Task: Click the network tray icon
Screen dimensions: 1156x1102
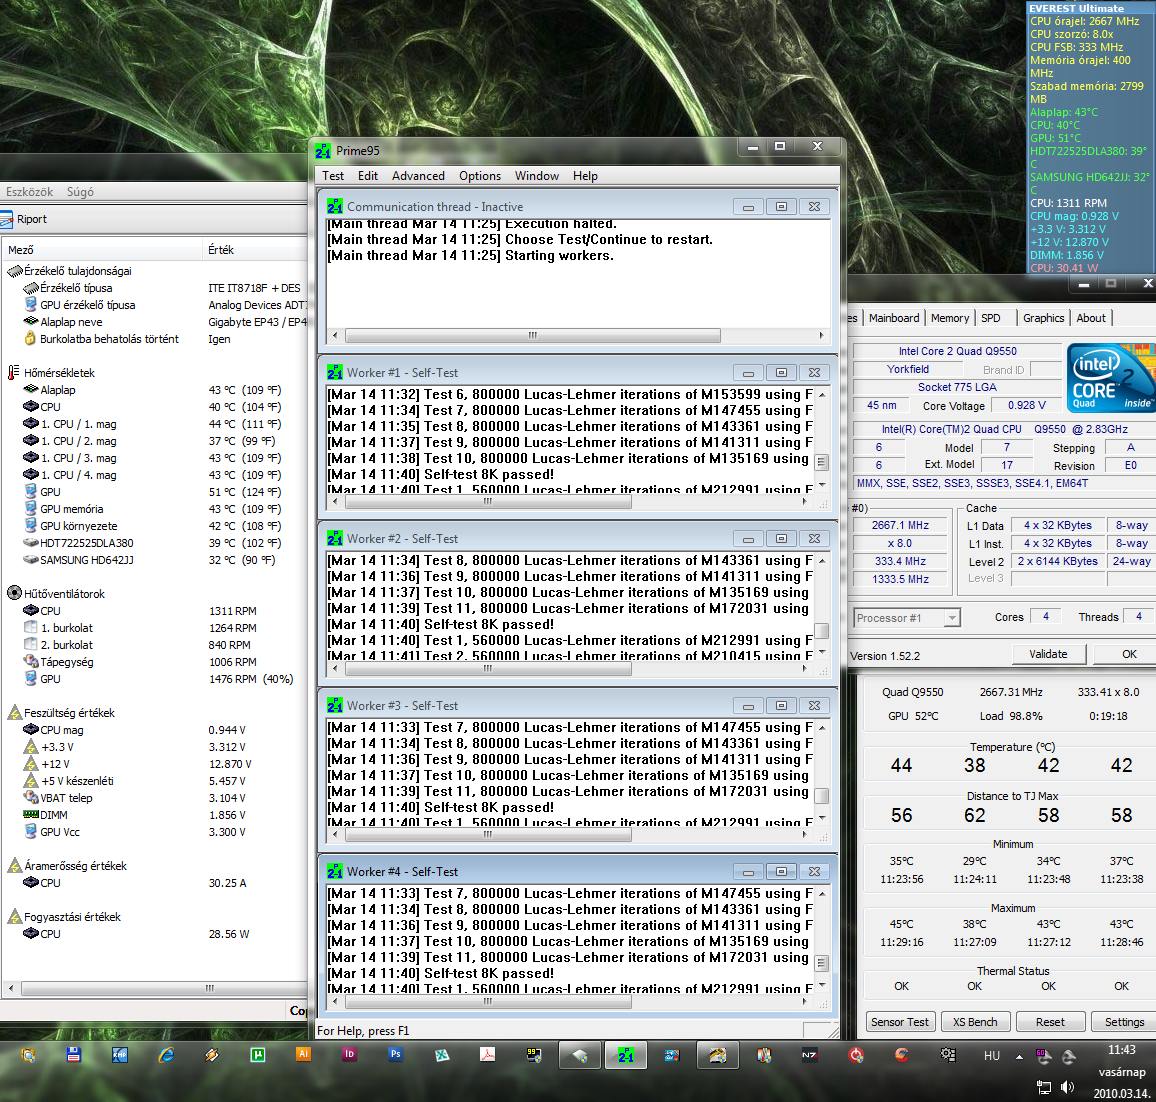Action: 1044,1087
